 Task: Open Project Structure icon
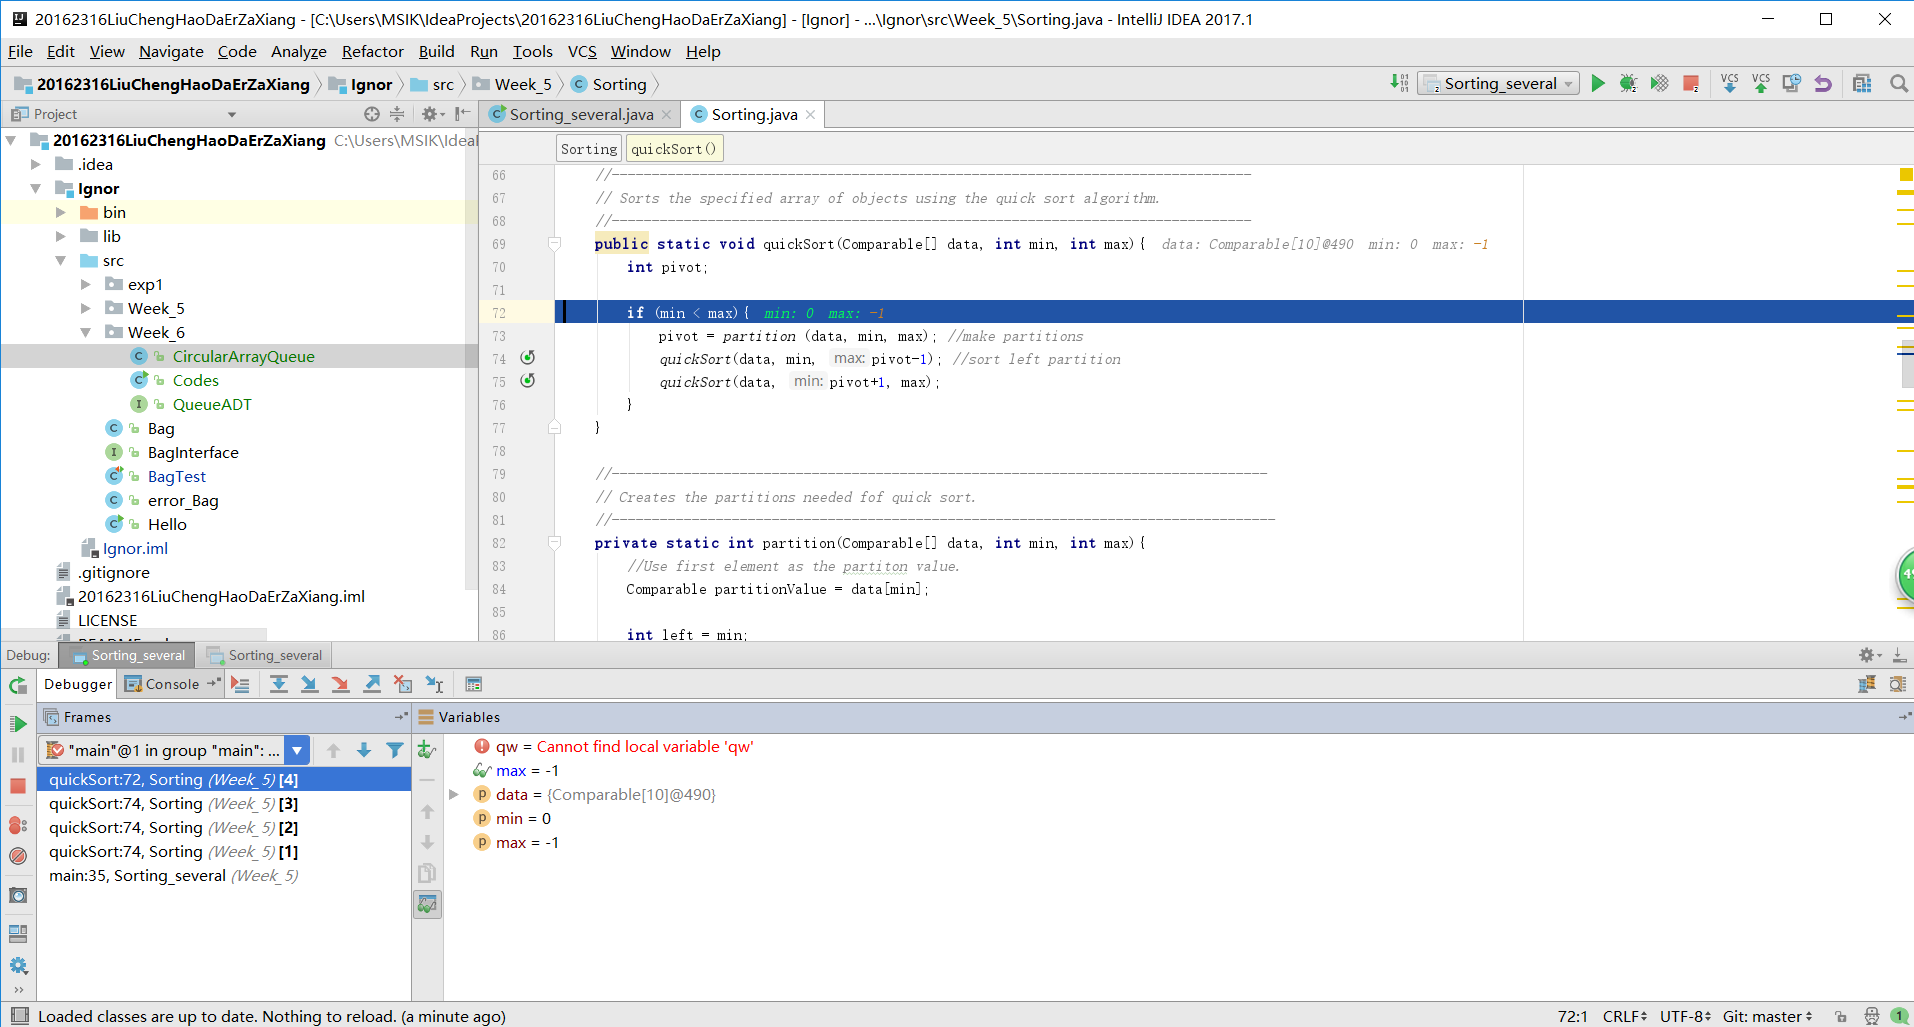(1862, 83)
